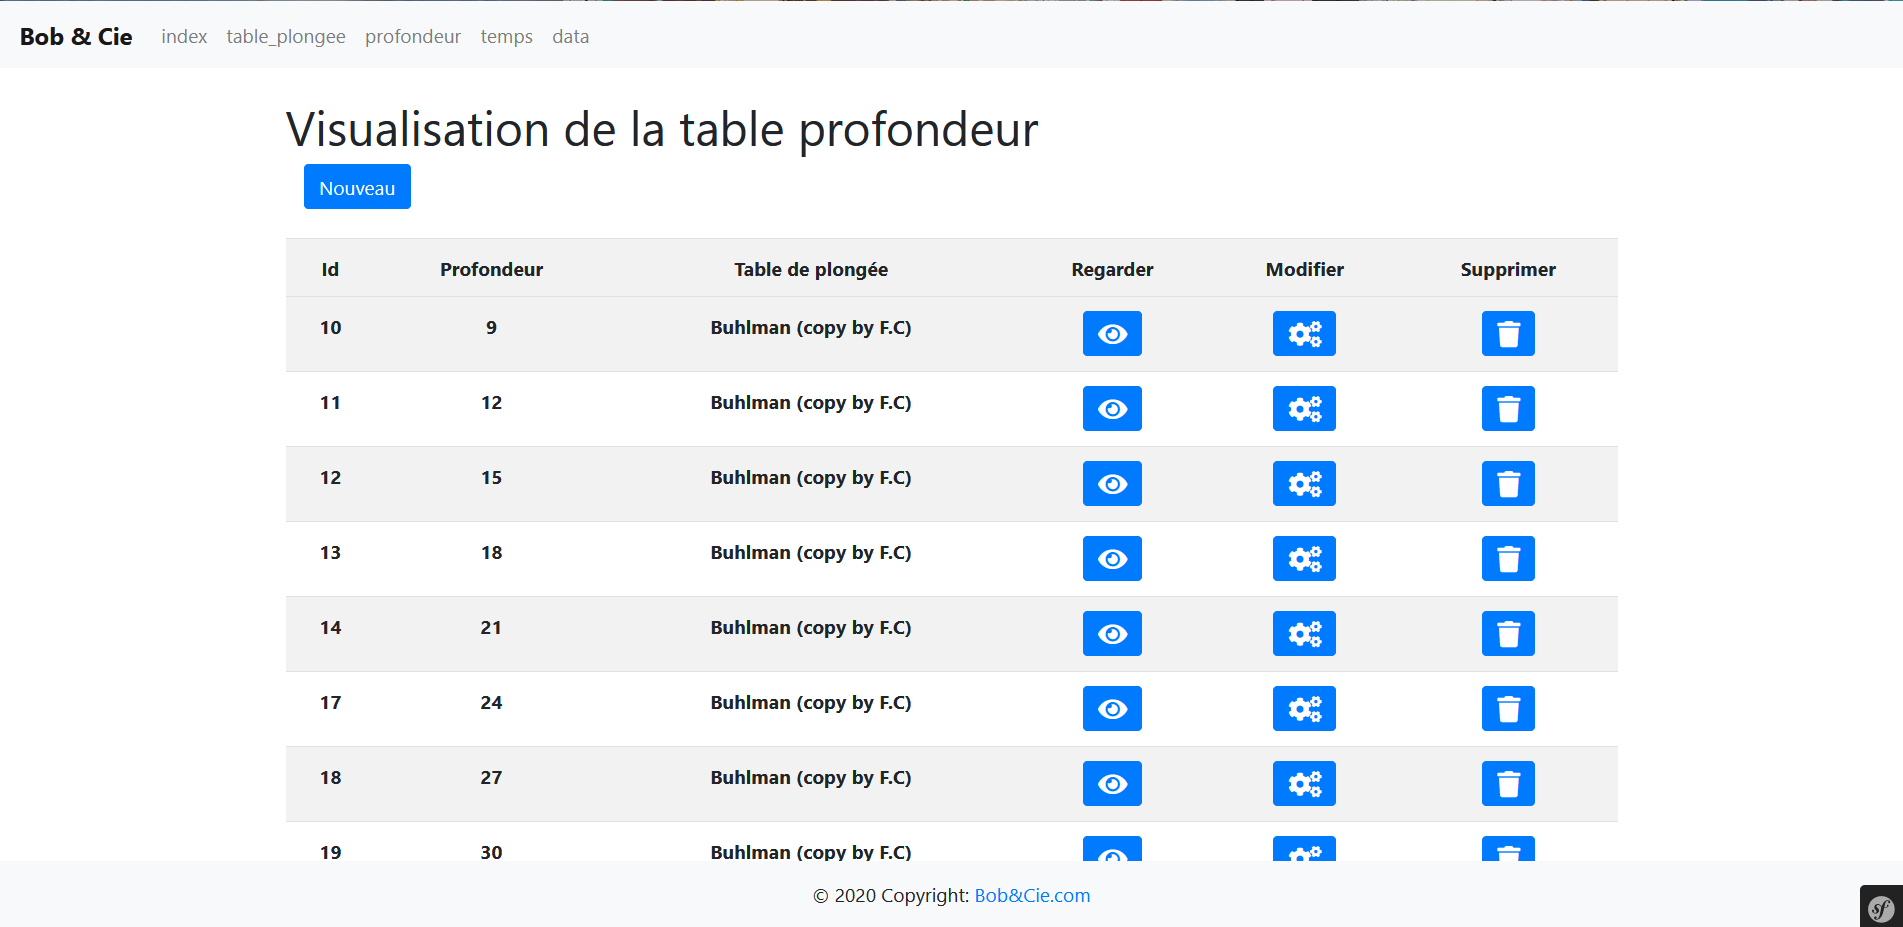Viewport: 1903px width, 927px height.
Task: Navigate to the temps page
Action: point(506,37)
